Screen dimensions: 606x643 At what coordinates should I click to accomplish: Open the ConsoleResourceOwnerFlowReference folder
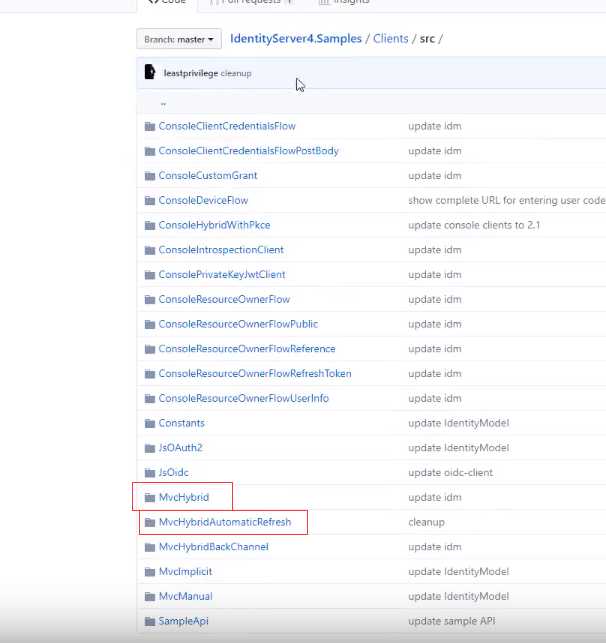click(x=247, y=349)
